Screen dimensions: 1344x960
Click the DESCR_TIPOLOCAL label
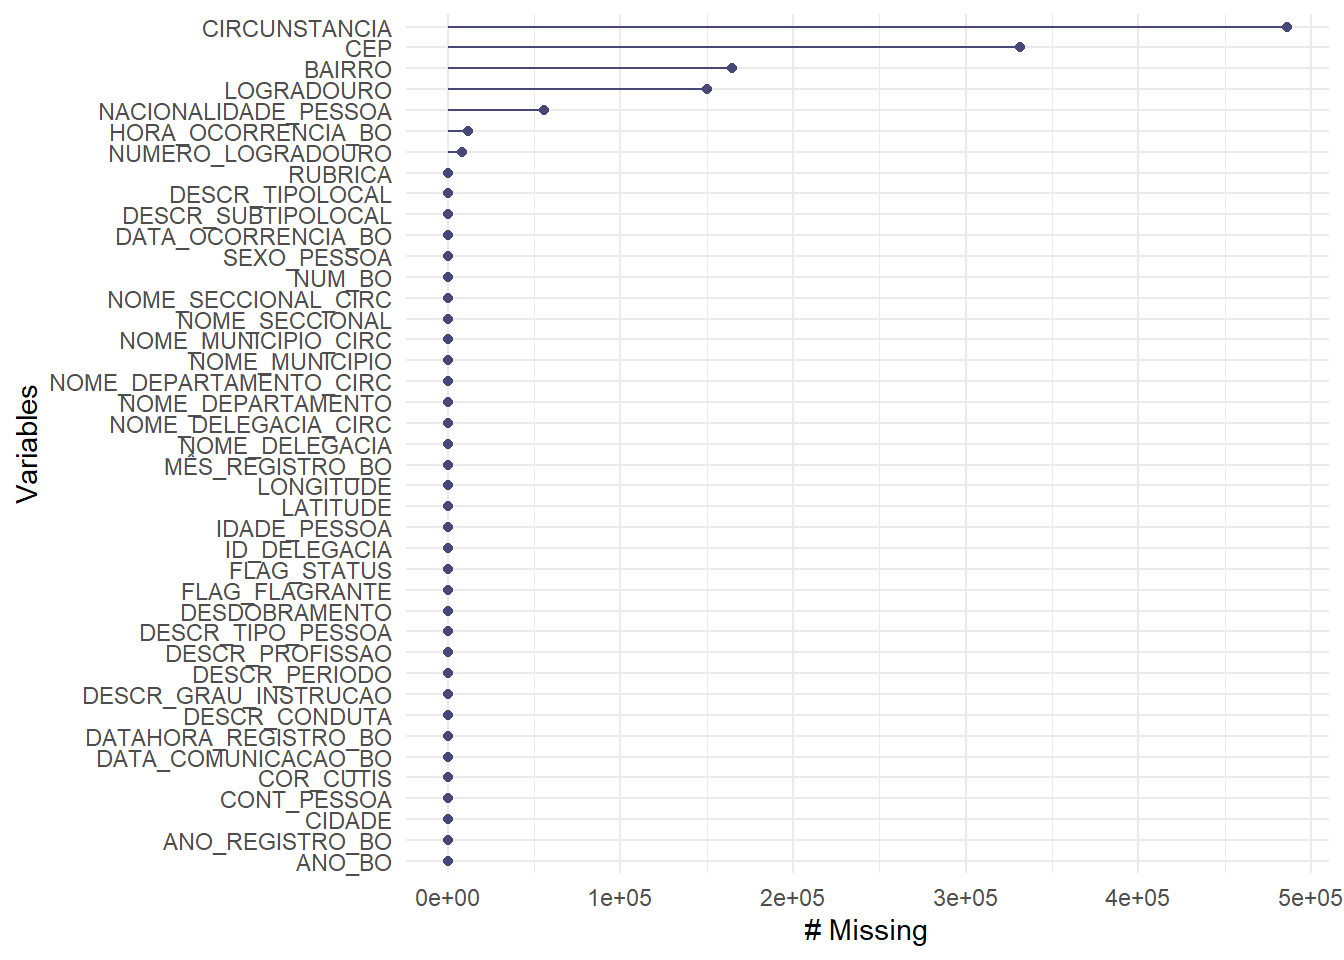(280, 195)
